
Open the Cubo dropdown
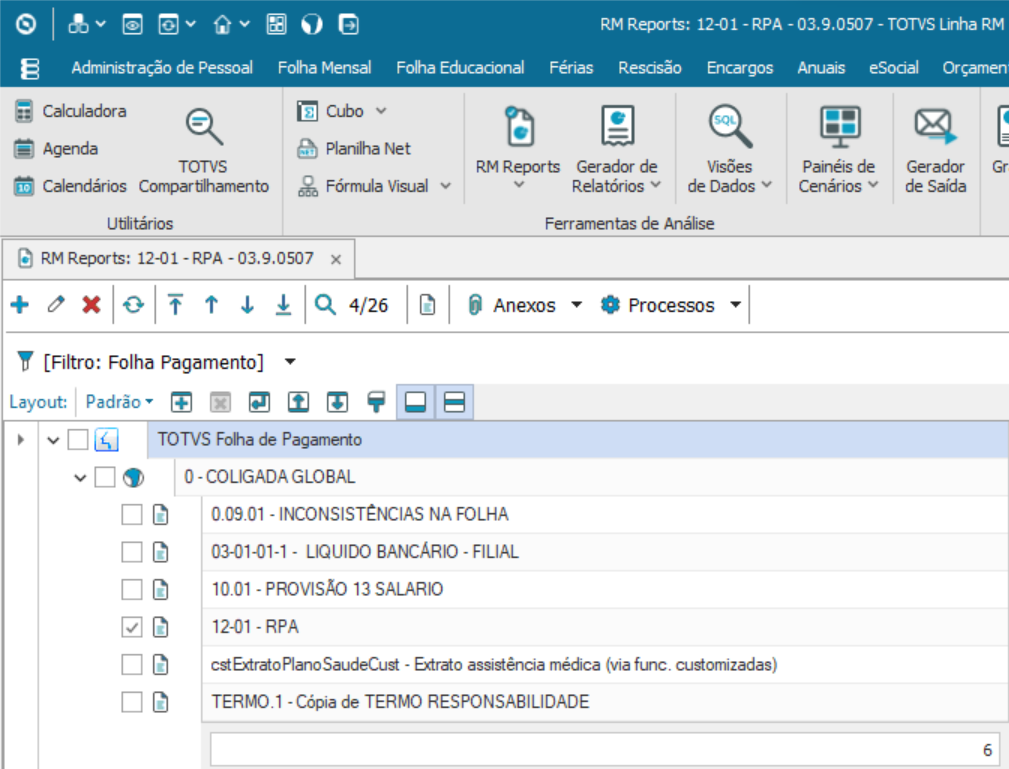point(381,111)
